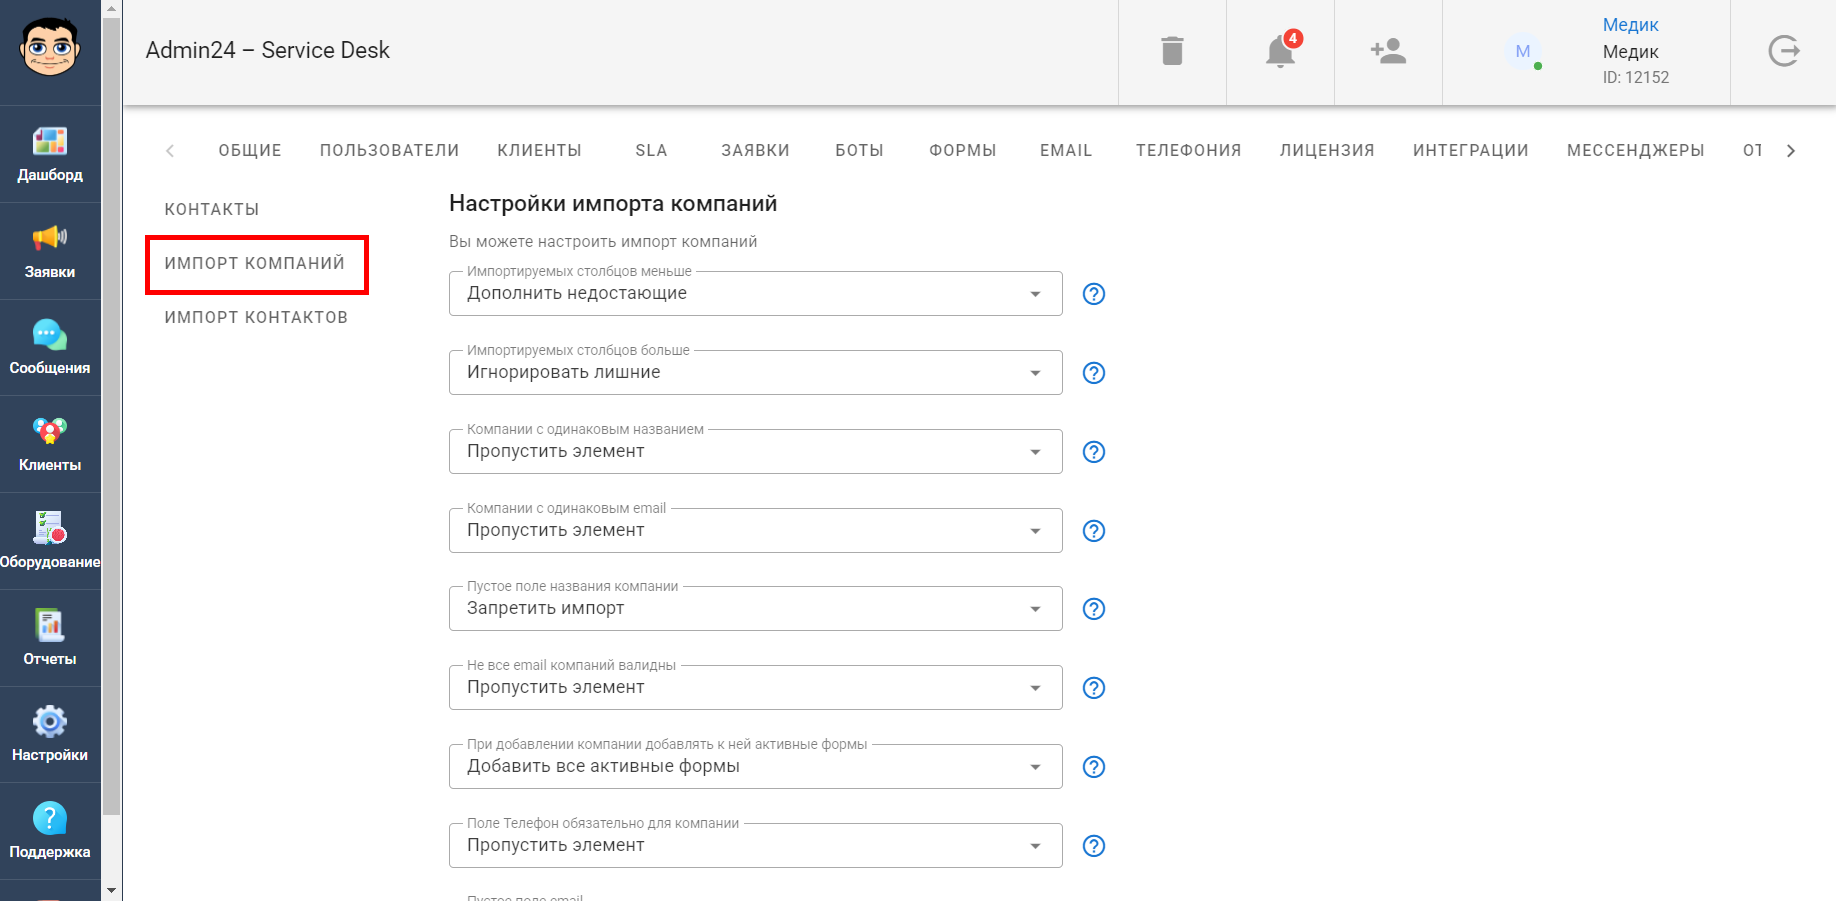Show help for Импортируемых столбцов больше
The width and height of the screenshot is (1836, 901).
pyautogui.click(x=1094, y=373)
